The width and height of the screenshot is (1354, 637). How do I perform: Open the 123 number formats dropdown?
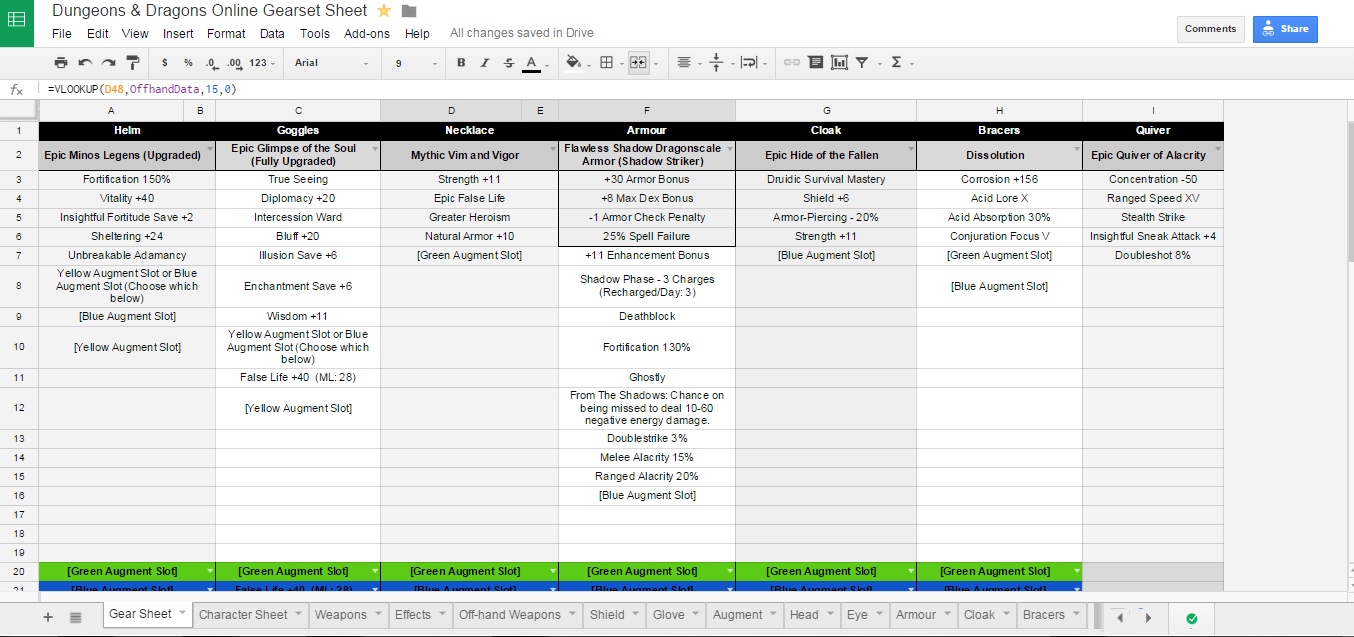tap(262, 62)
